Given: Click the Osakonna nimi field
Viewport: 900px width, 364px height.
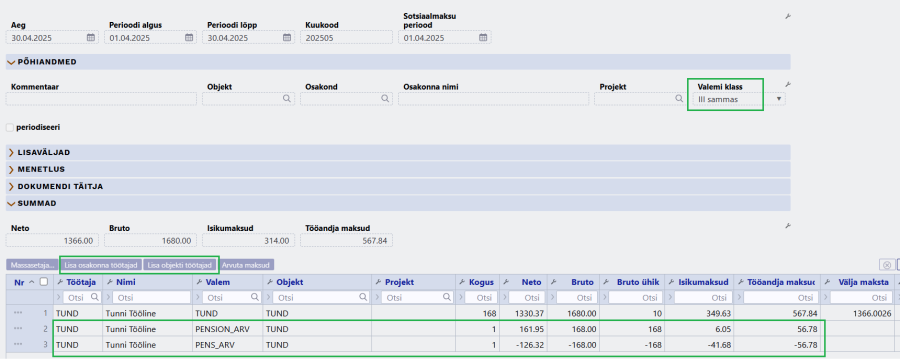Looking at the screenshot, I should click(494, 99).
